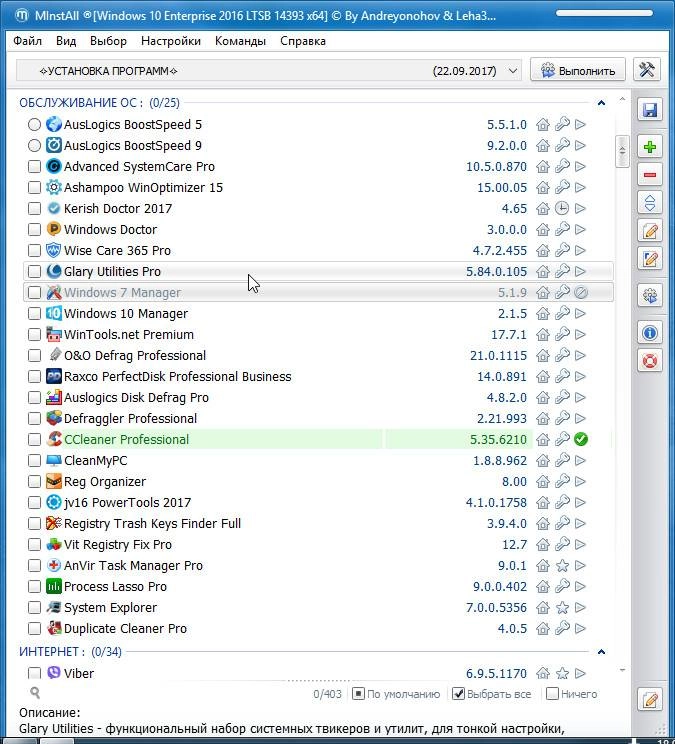Select the WinTools.net Premium row
Screen dimensions: 675x744
pos(318,335)
